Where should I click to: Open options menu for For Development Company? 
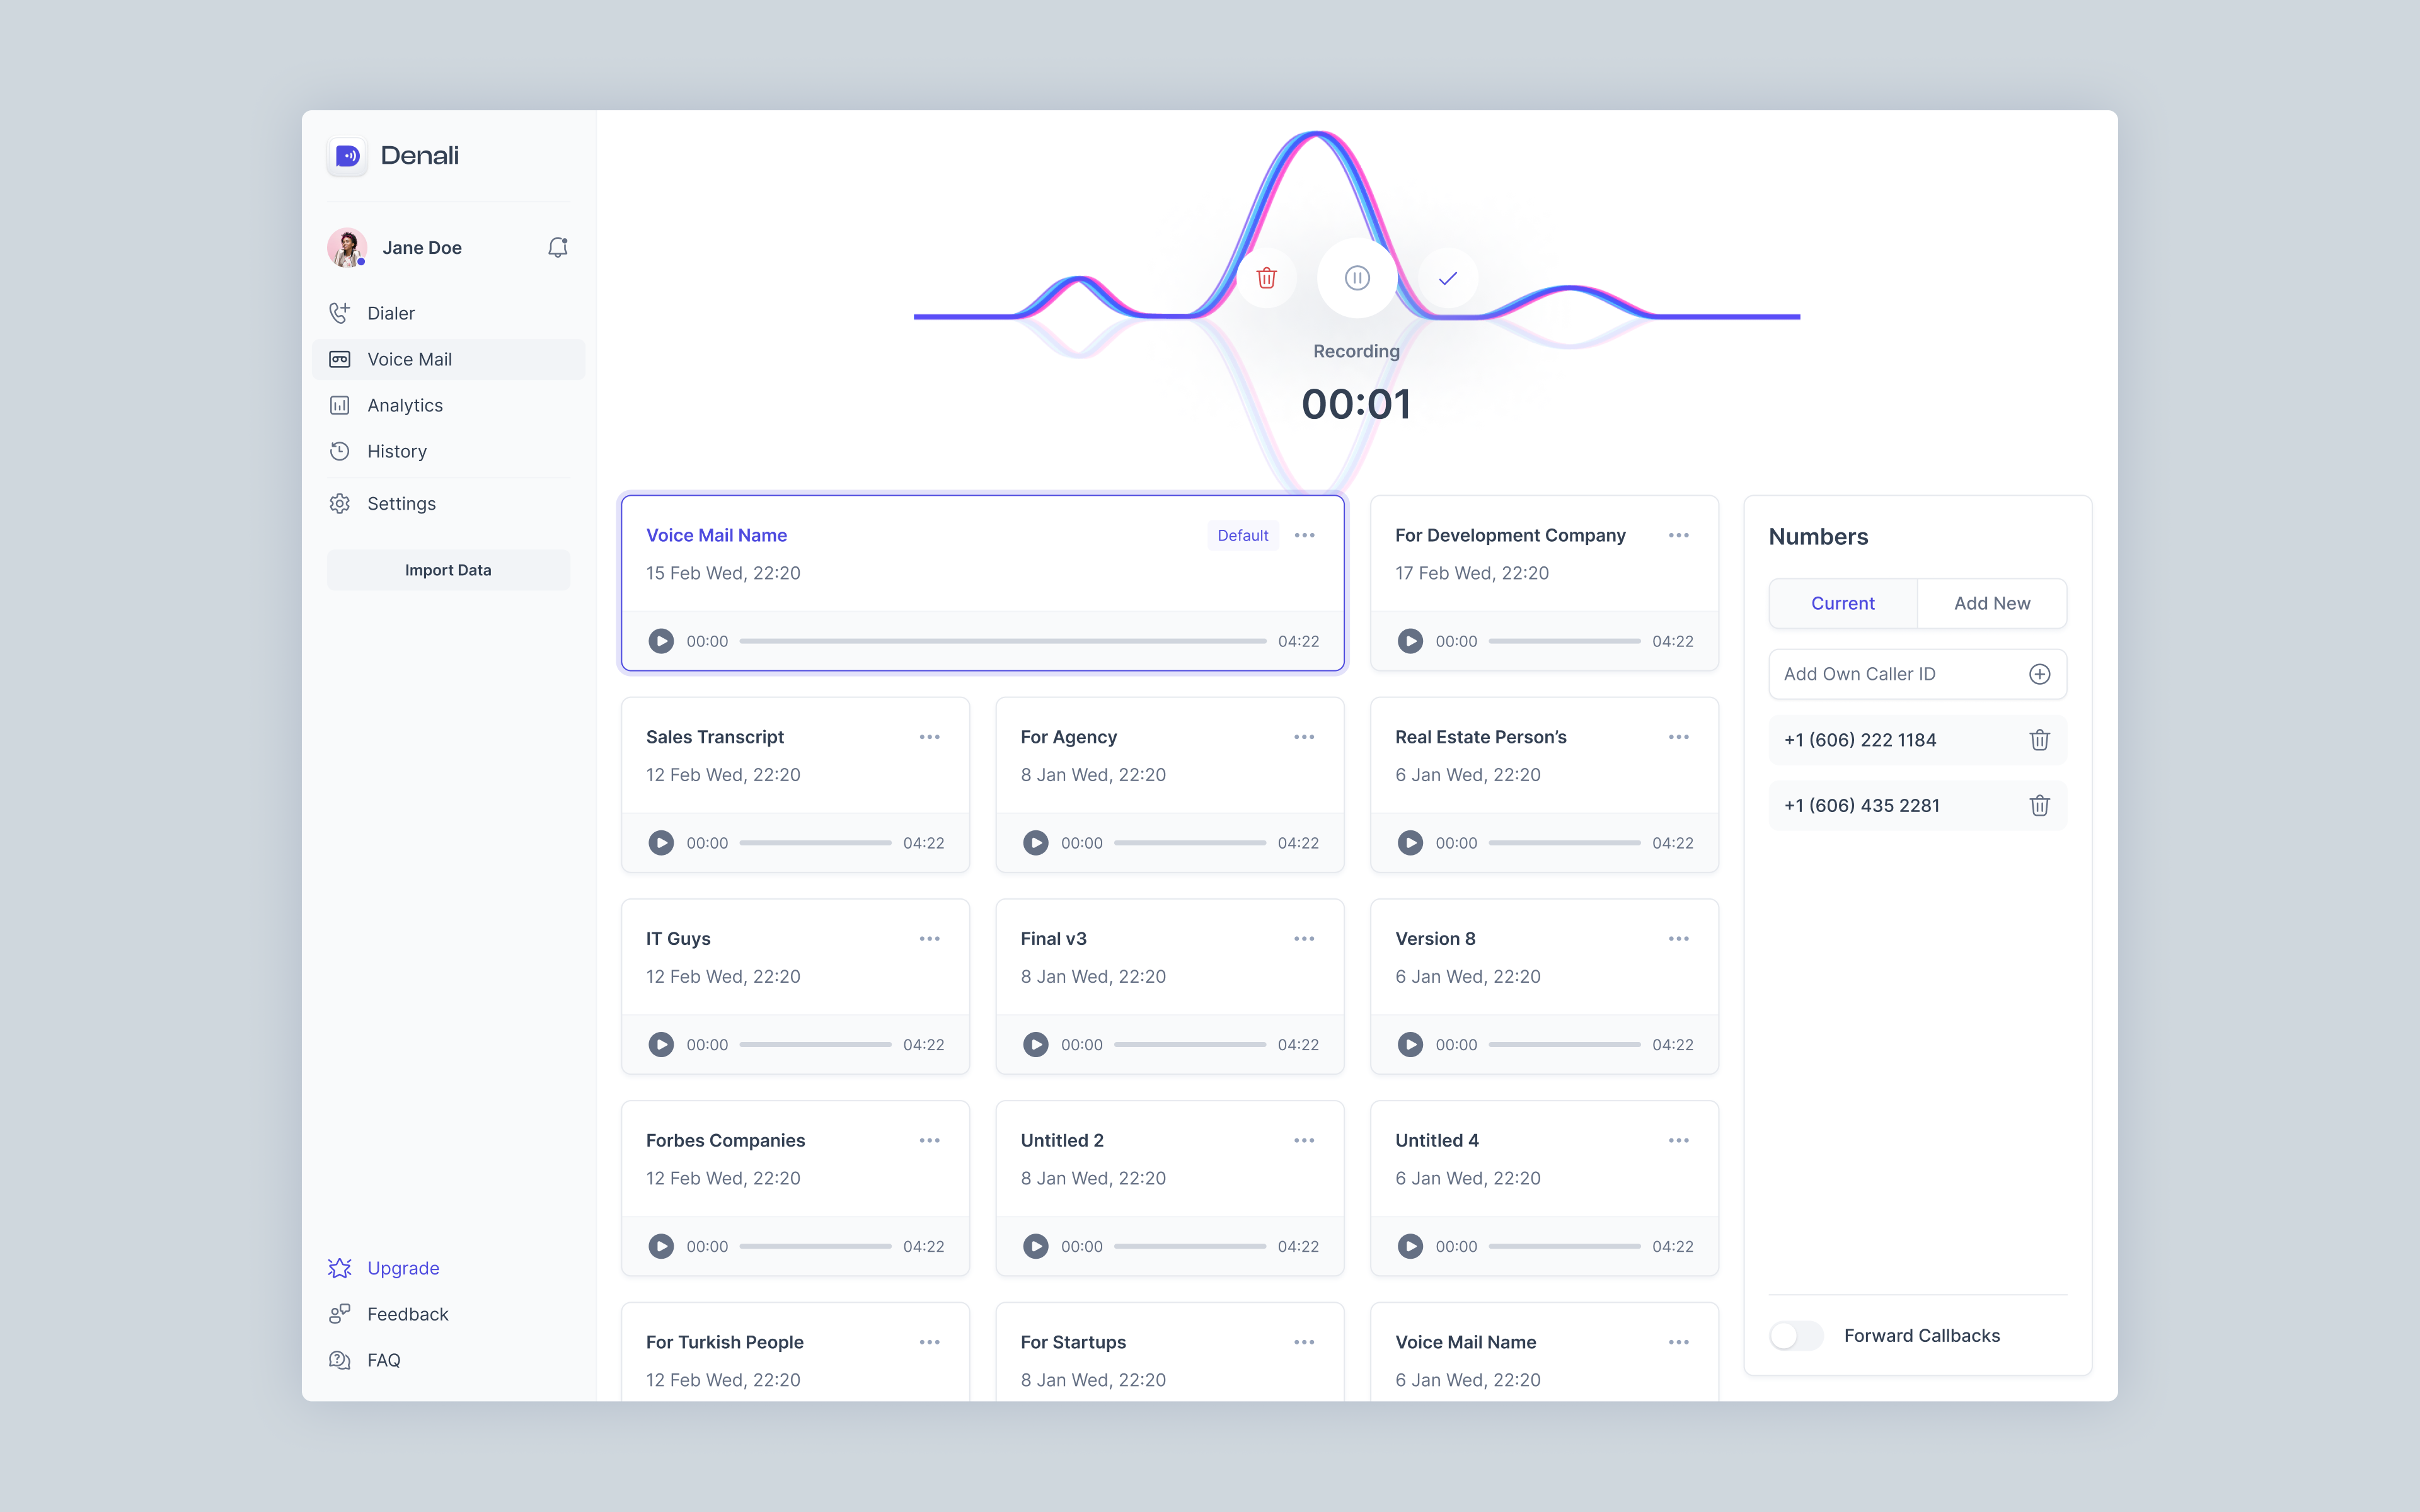pos(1679,535)
